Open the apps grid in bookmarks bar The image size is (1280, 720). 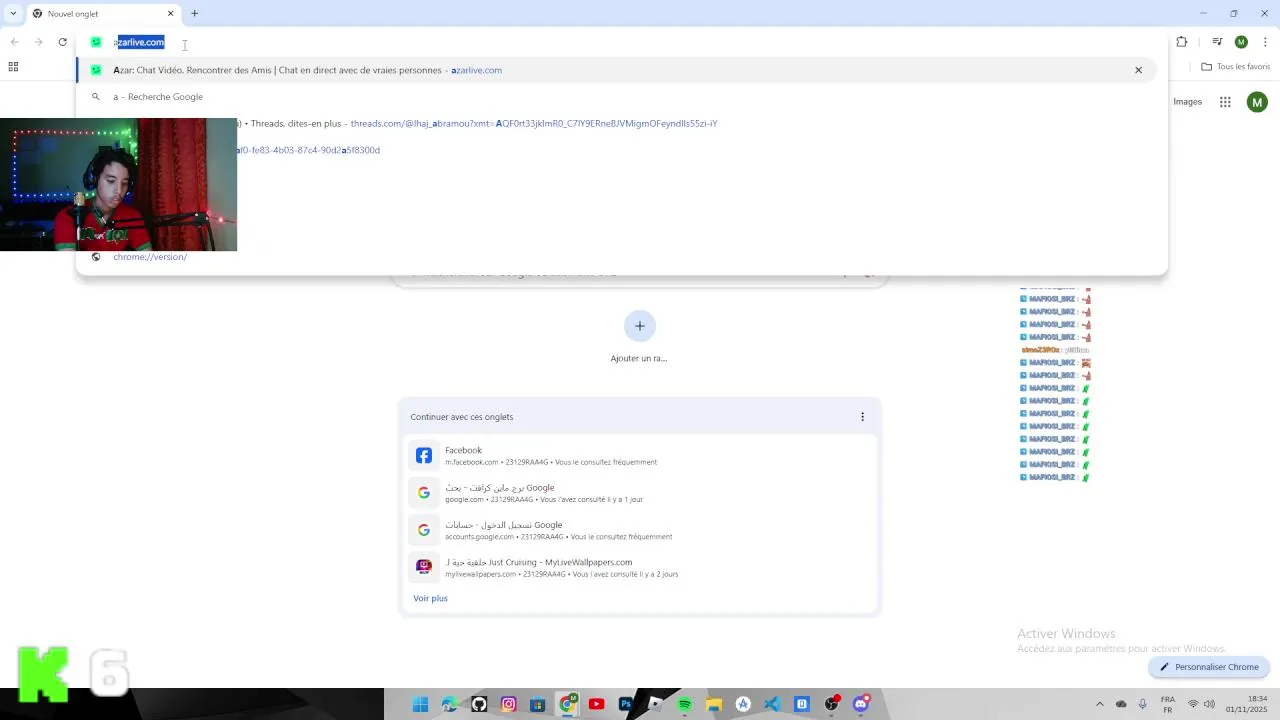coord(13,67)
